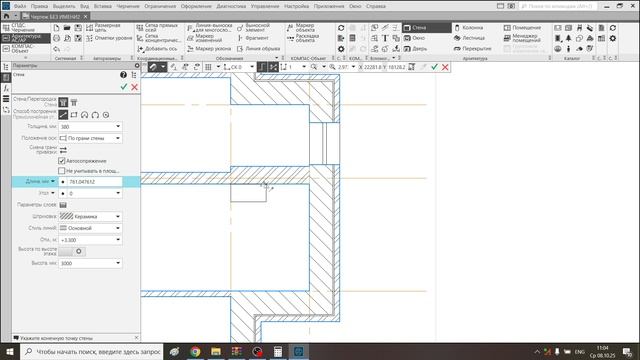
Task: Open Параметры слоев layers button
Action: (63, 205)
